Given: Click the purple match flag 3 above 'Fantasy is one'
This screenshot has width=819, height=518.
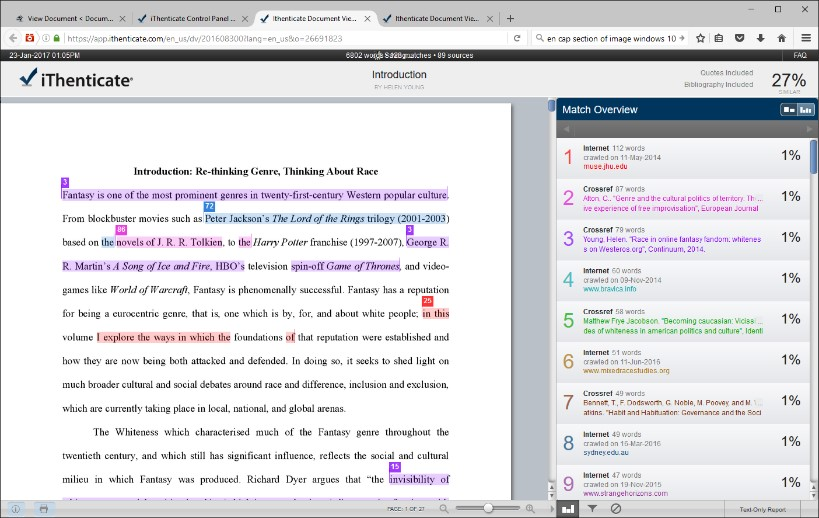Looking at the screenshot, I should 65,182.
